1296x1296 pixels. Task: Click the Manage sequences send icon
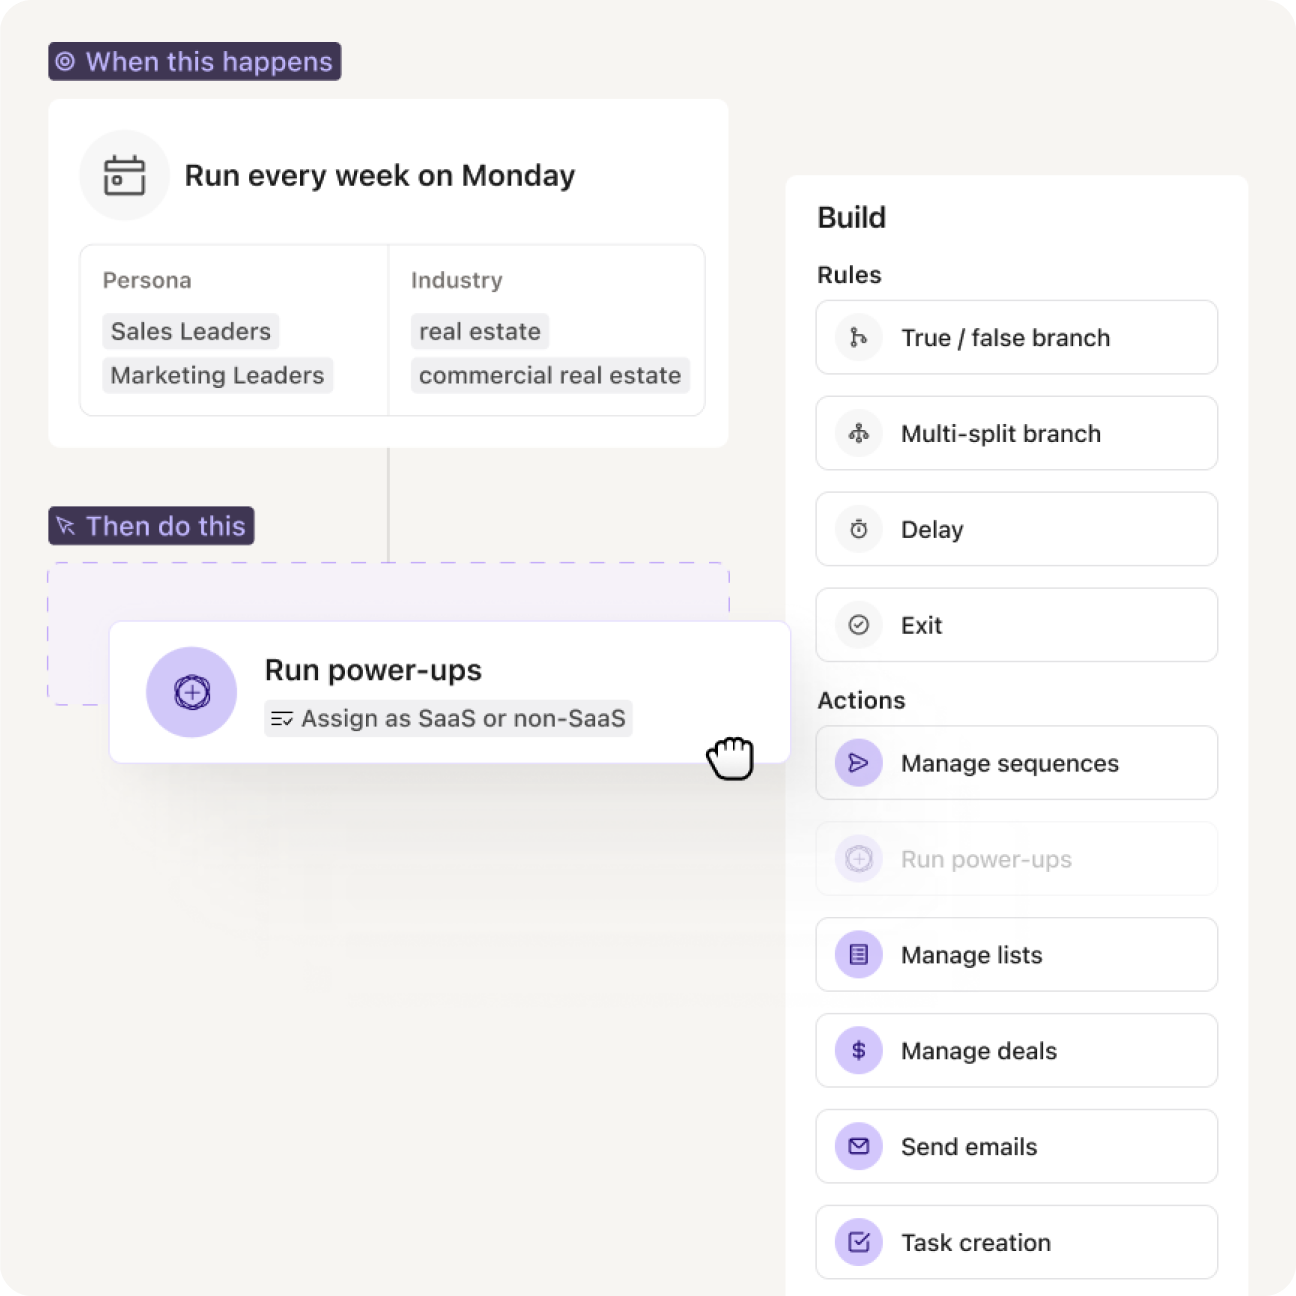(x=857, y=762)
